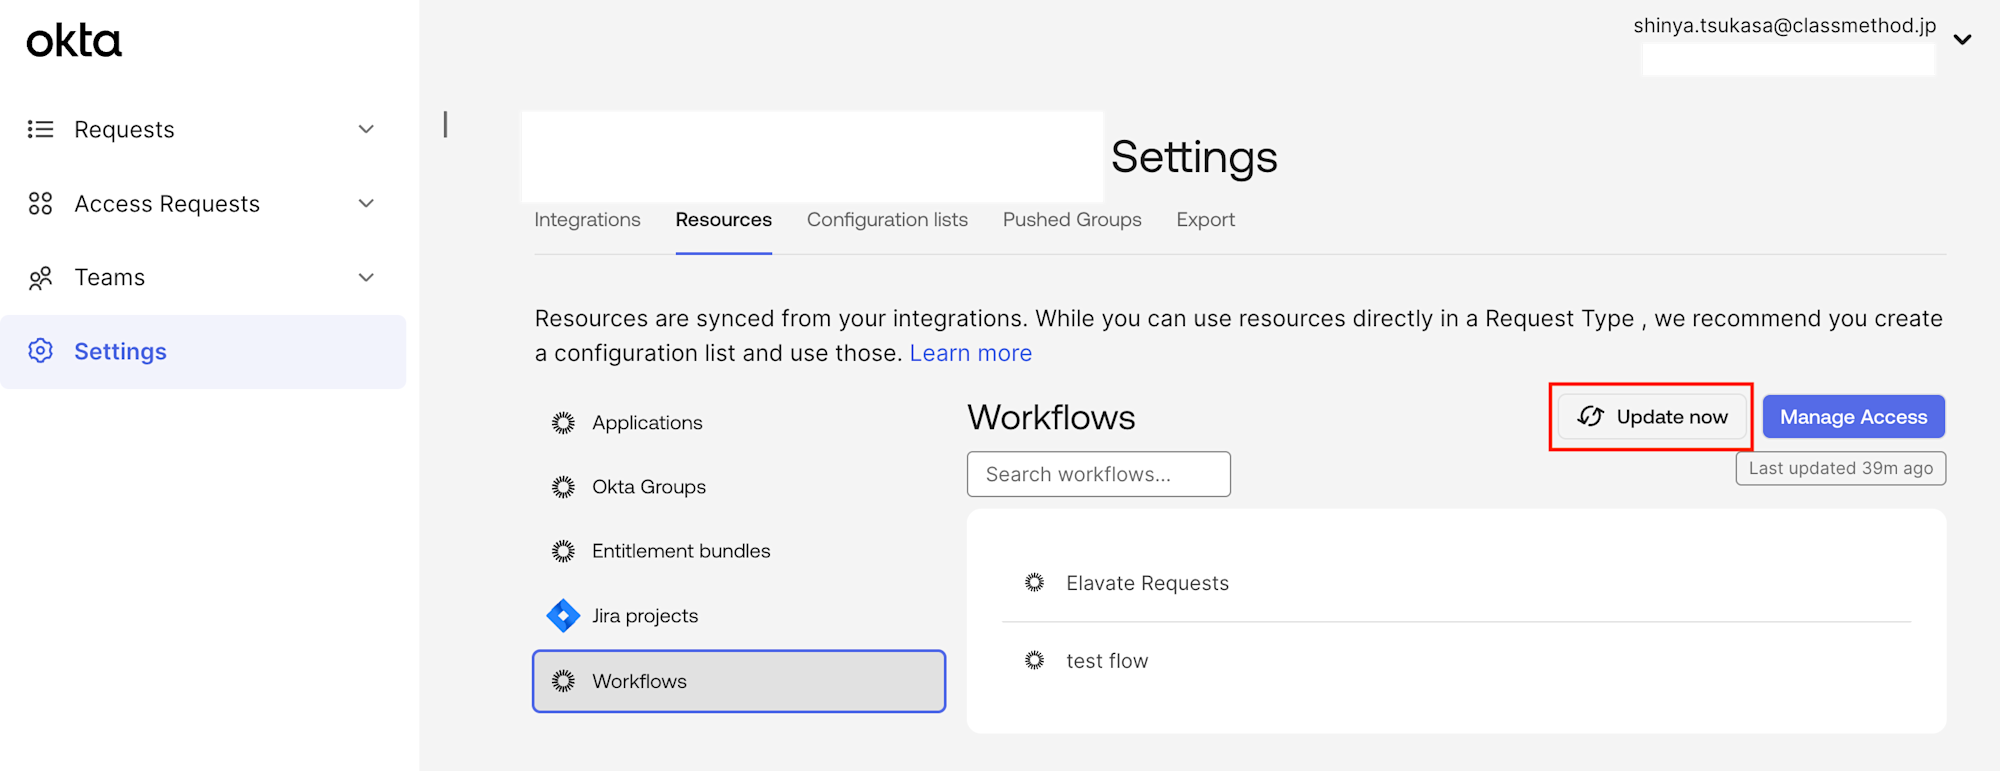Select the Resources tab
2000x771 pixels.
coord(723,220)
